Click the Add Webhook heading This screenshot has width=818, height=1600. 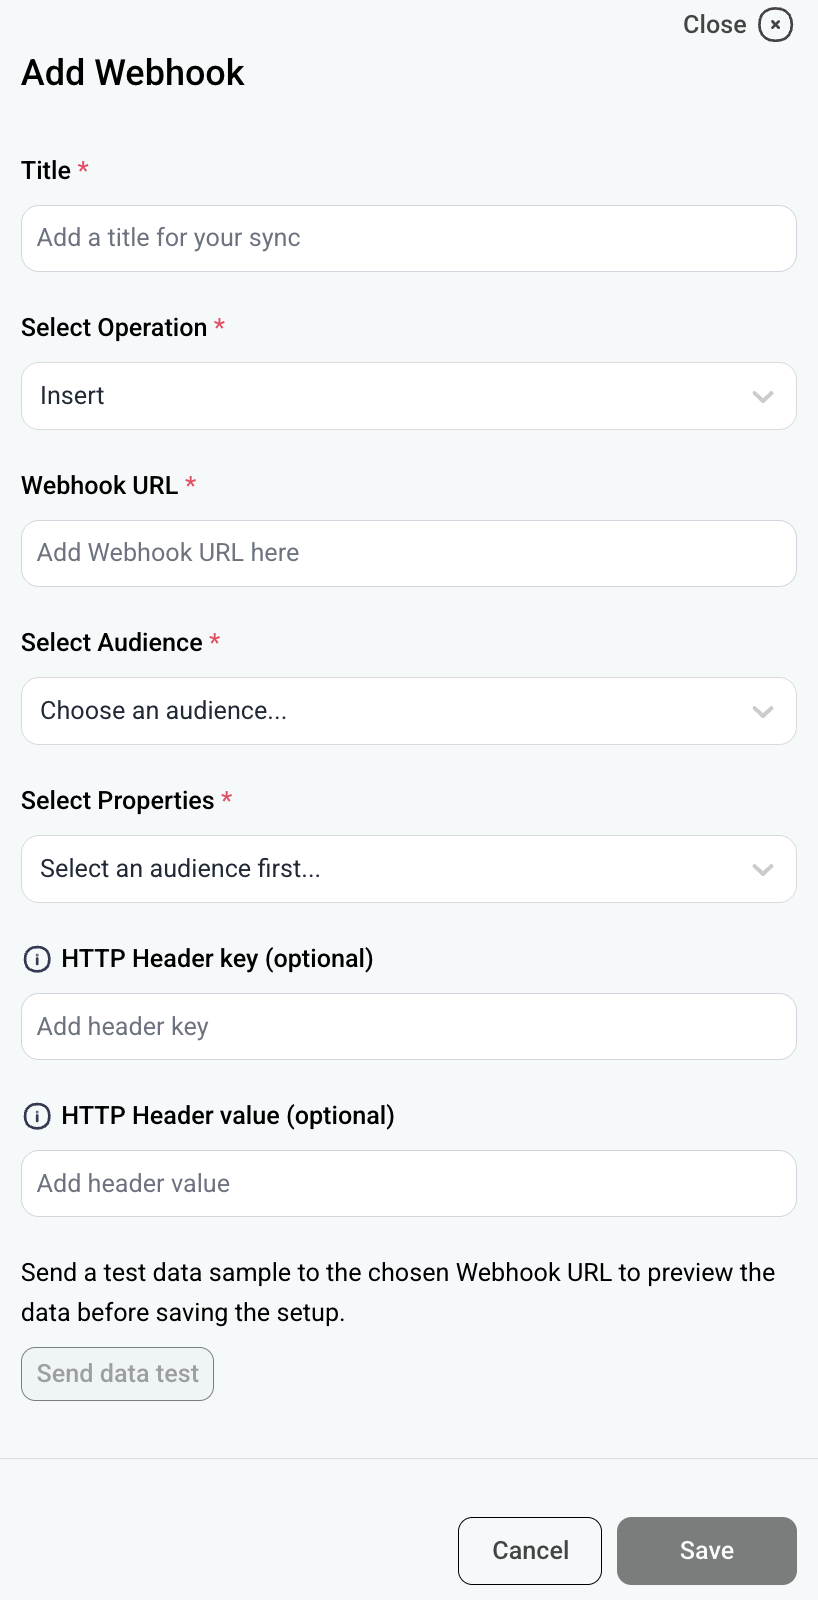[x=133, y=73]
